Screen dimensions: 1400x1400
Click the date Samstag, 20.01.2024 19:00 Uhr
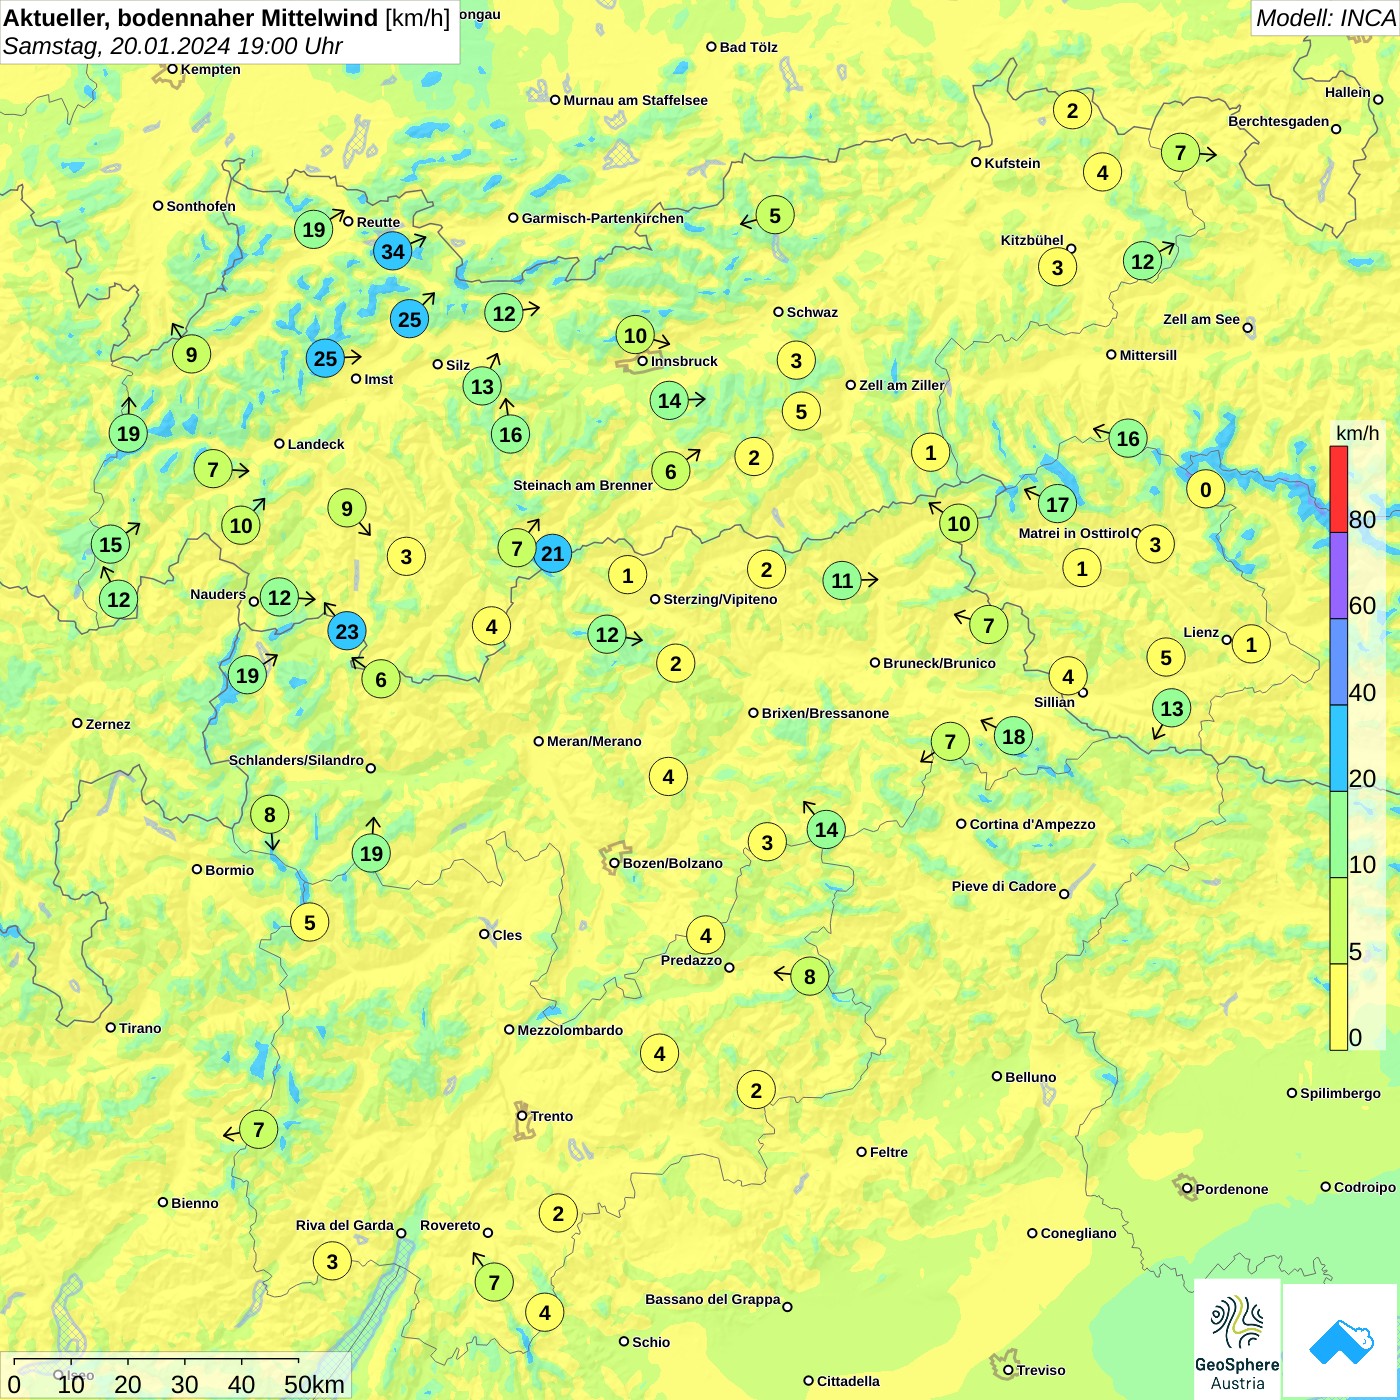[173, 46]
